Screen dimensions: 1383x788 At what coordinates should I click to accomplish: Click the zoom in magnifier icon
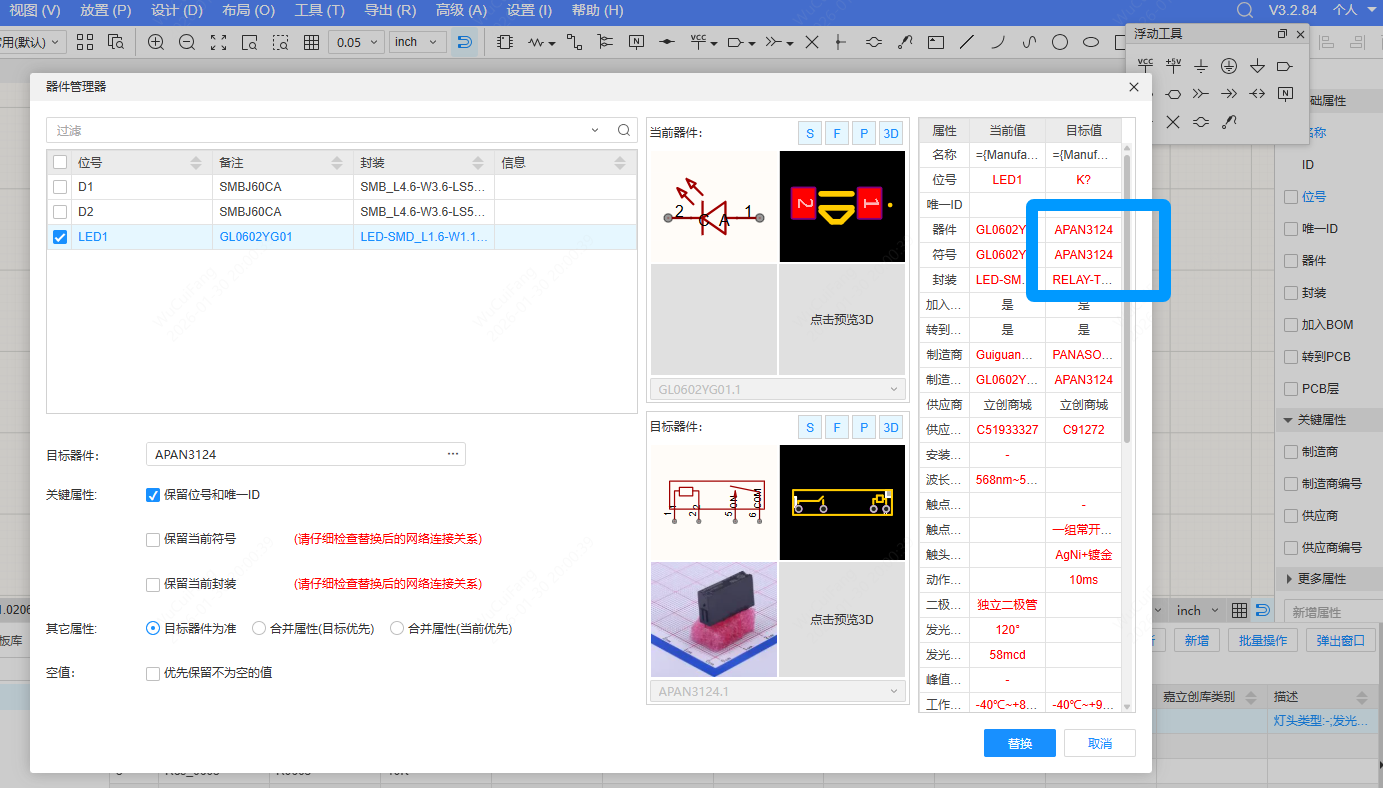point(156,42)
